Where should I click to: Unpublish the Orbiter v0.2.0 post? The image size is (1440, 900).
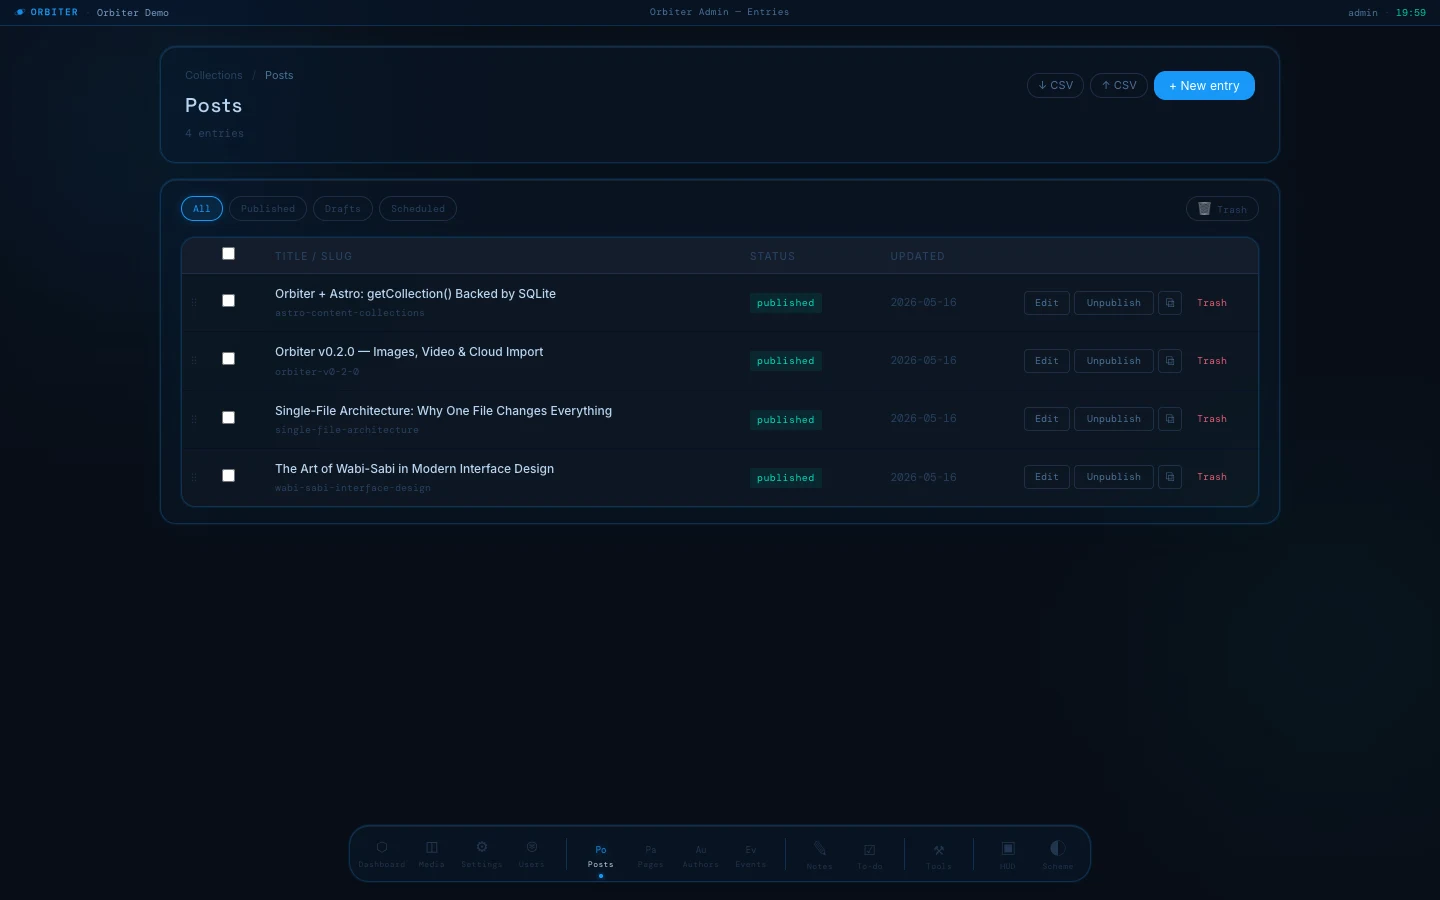[1114, 361]
